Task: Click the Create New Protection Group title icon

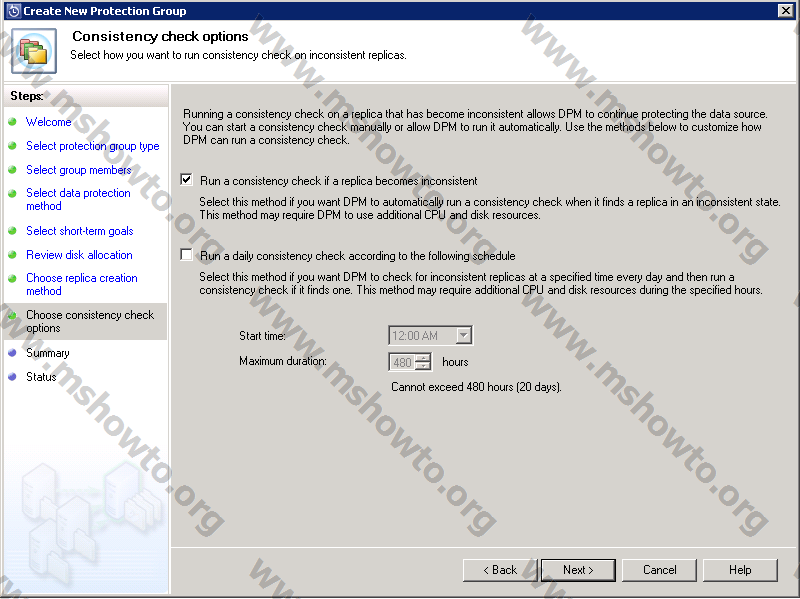Action: point(11,10)
